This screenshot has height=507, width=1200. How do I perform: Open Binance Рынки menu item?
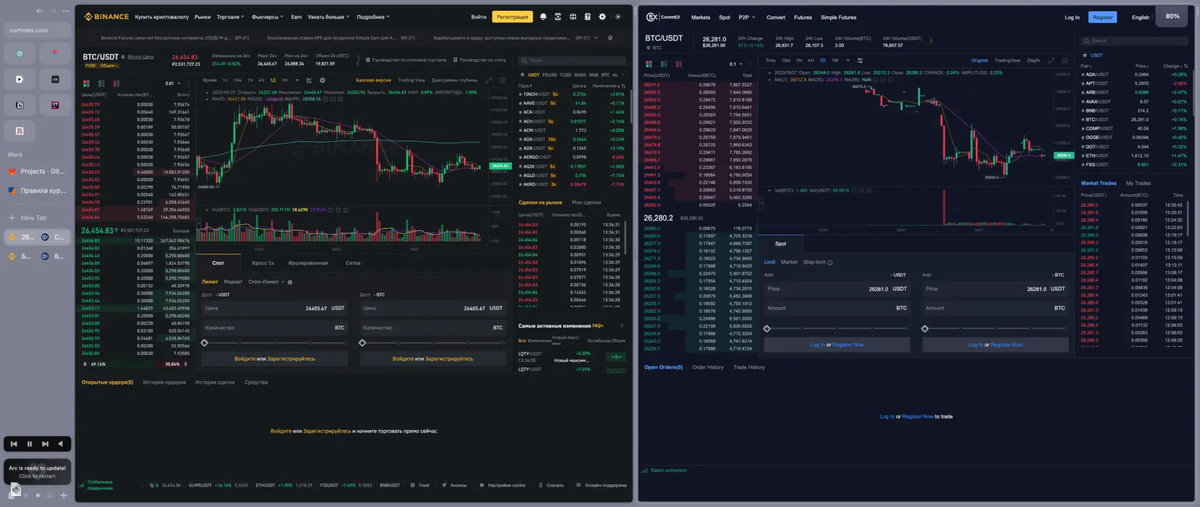[202, 17]
